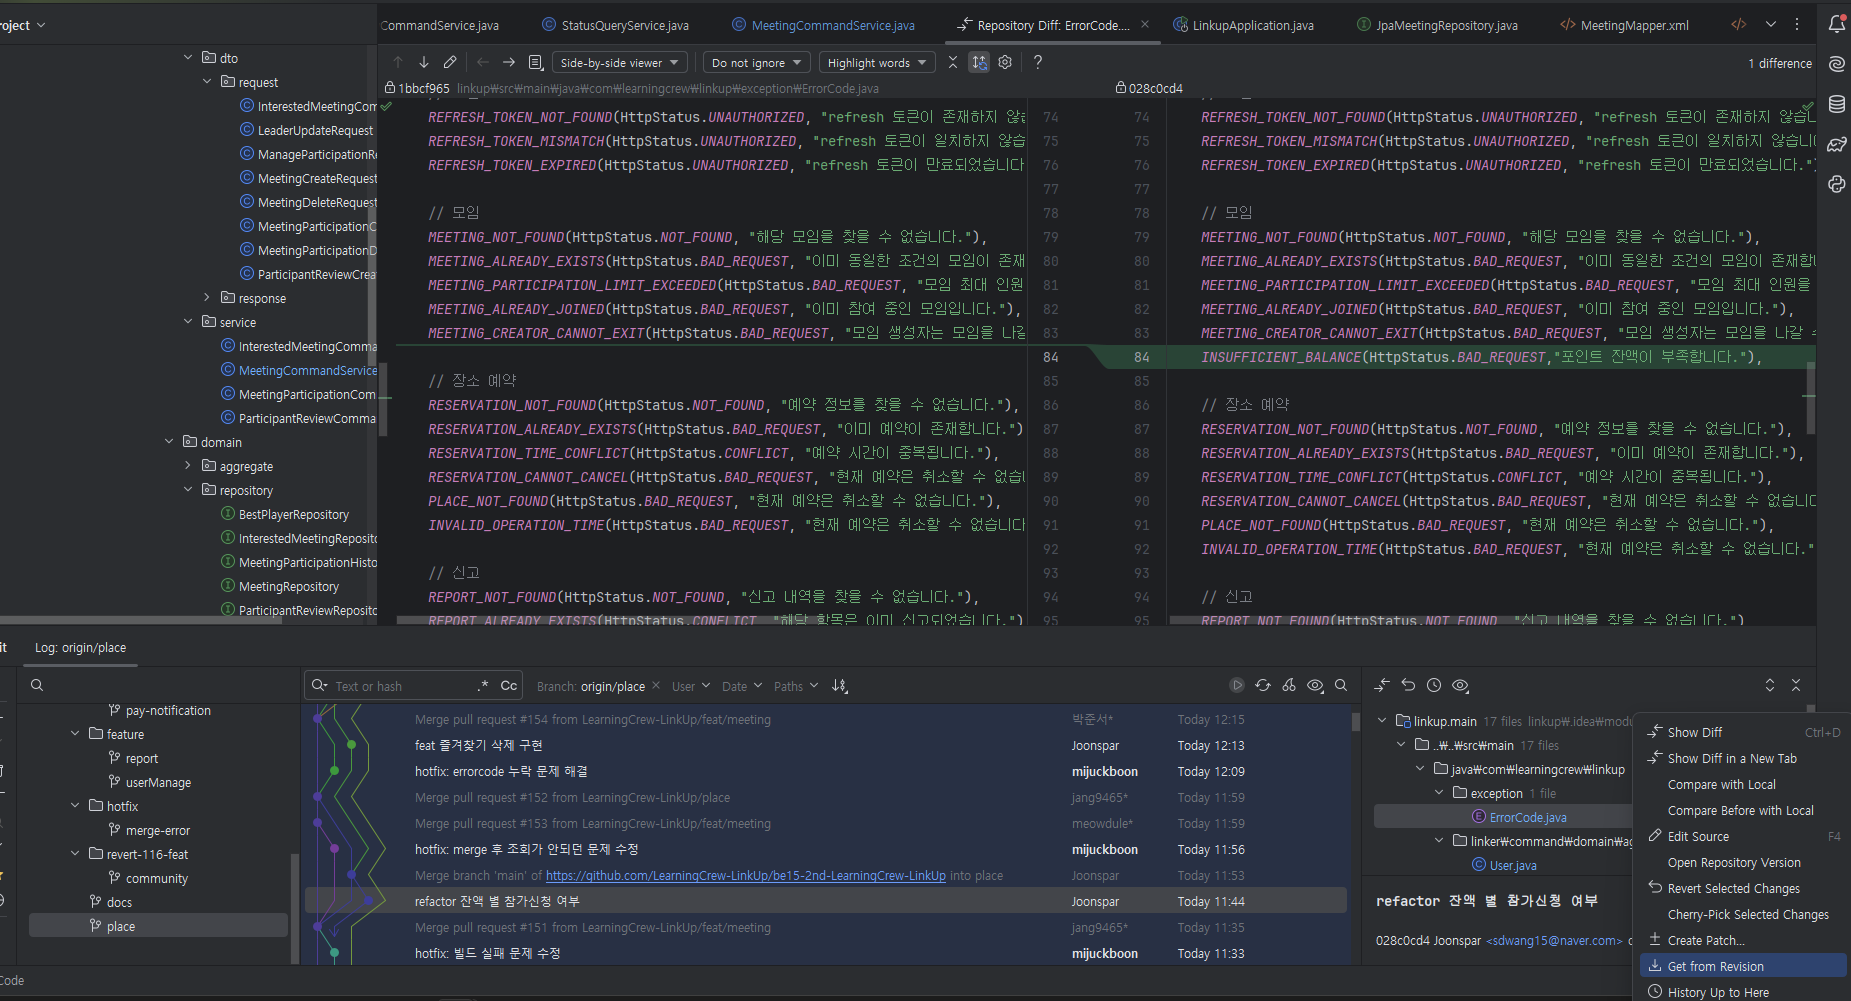Open diff viewer settings gear
1851x1001 pixels.
click(1005, 62)
